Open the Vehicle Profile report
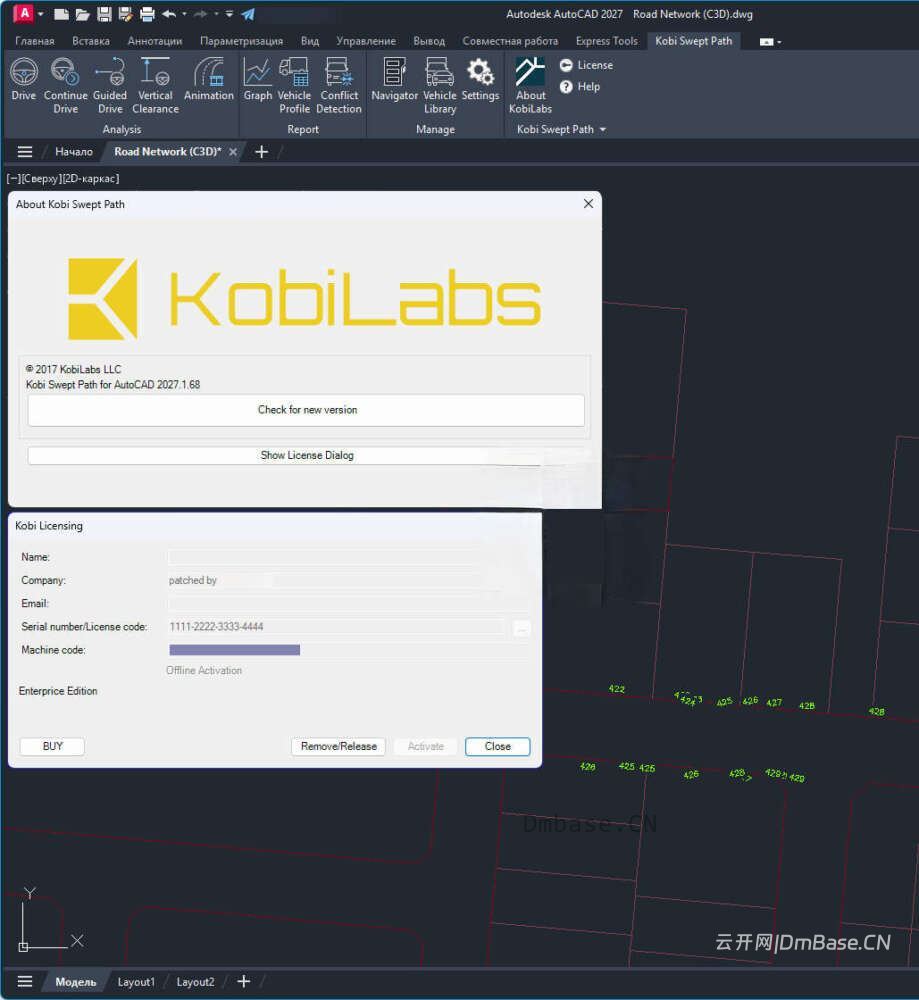 [294, 85]
